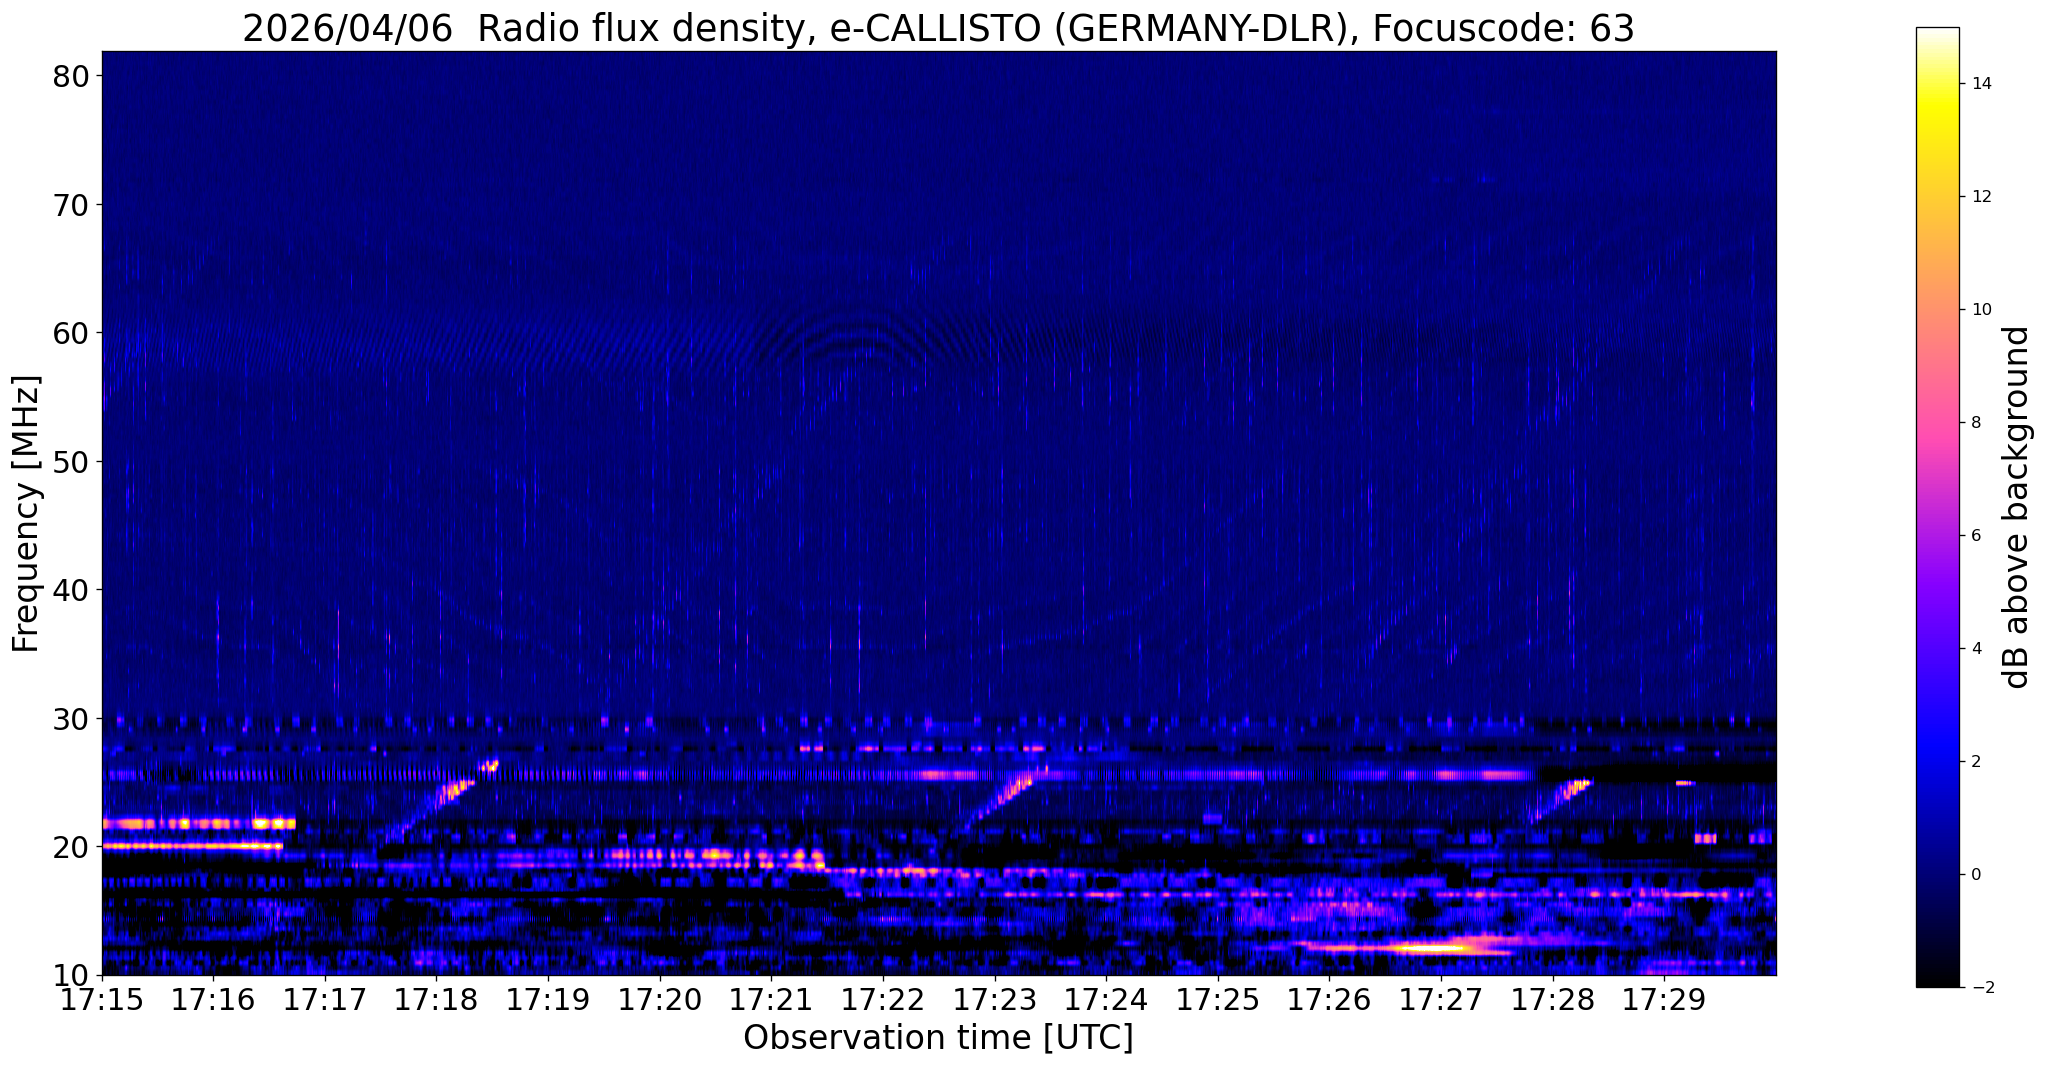Click the colorbar tick label 6

tap(1975, 536)
